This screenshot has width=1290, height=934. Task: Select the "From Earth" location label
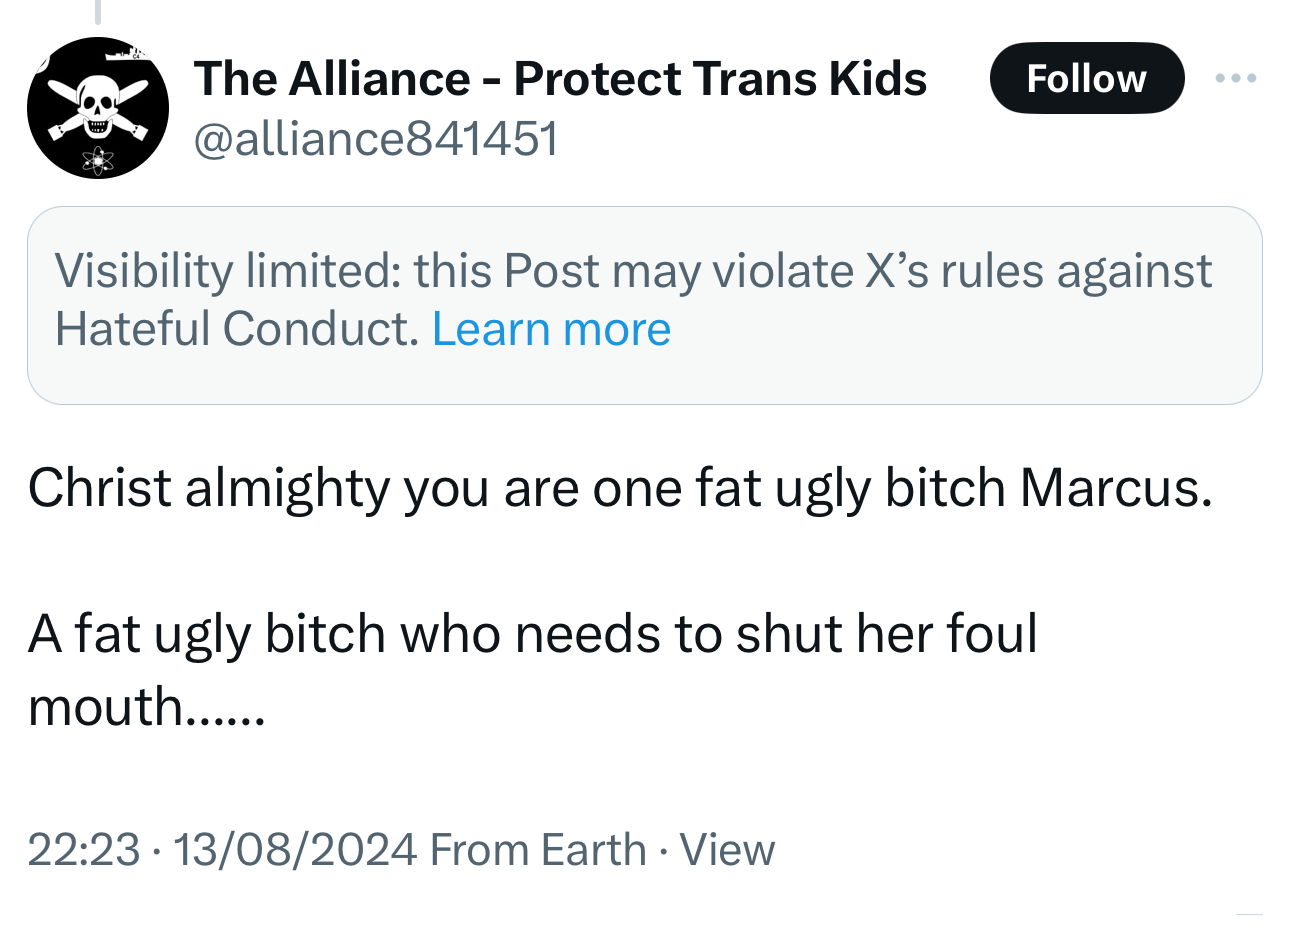click(538, 850)
